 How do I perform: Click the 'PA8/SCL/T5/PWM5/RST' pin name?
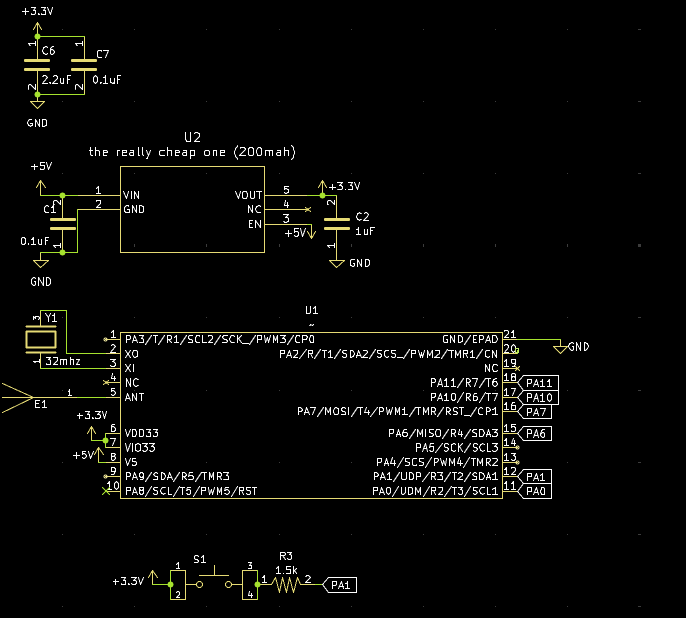(x=191, y=491)
